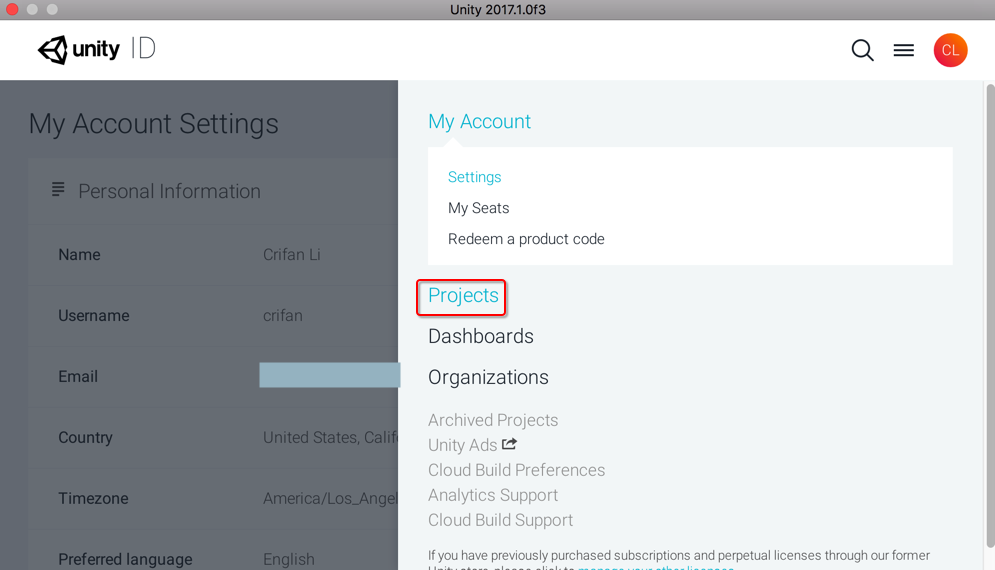Open the search magnifier icon

(862, 50)
